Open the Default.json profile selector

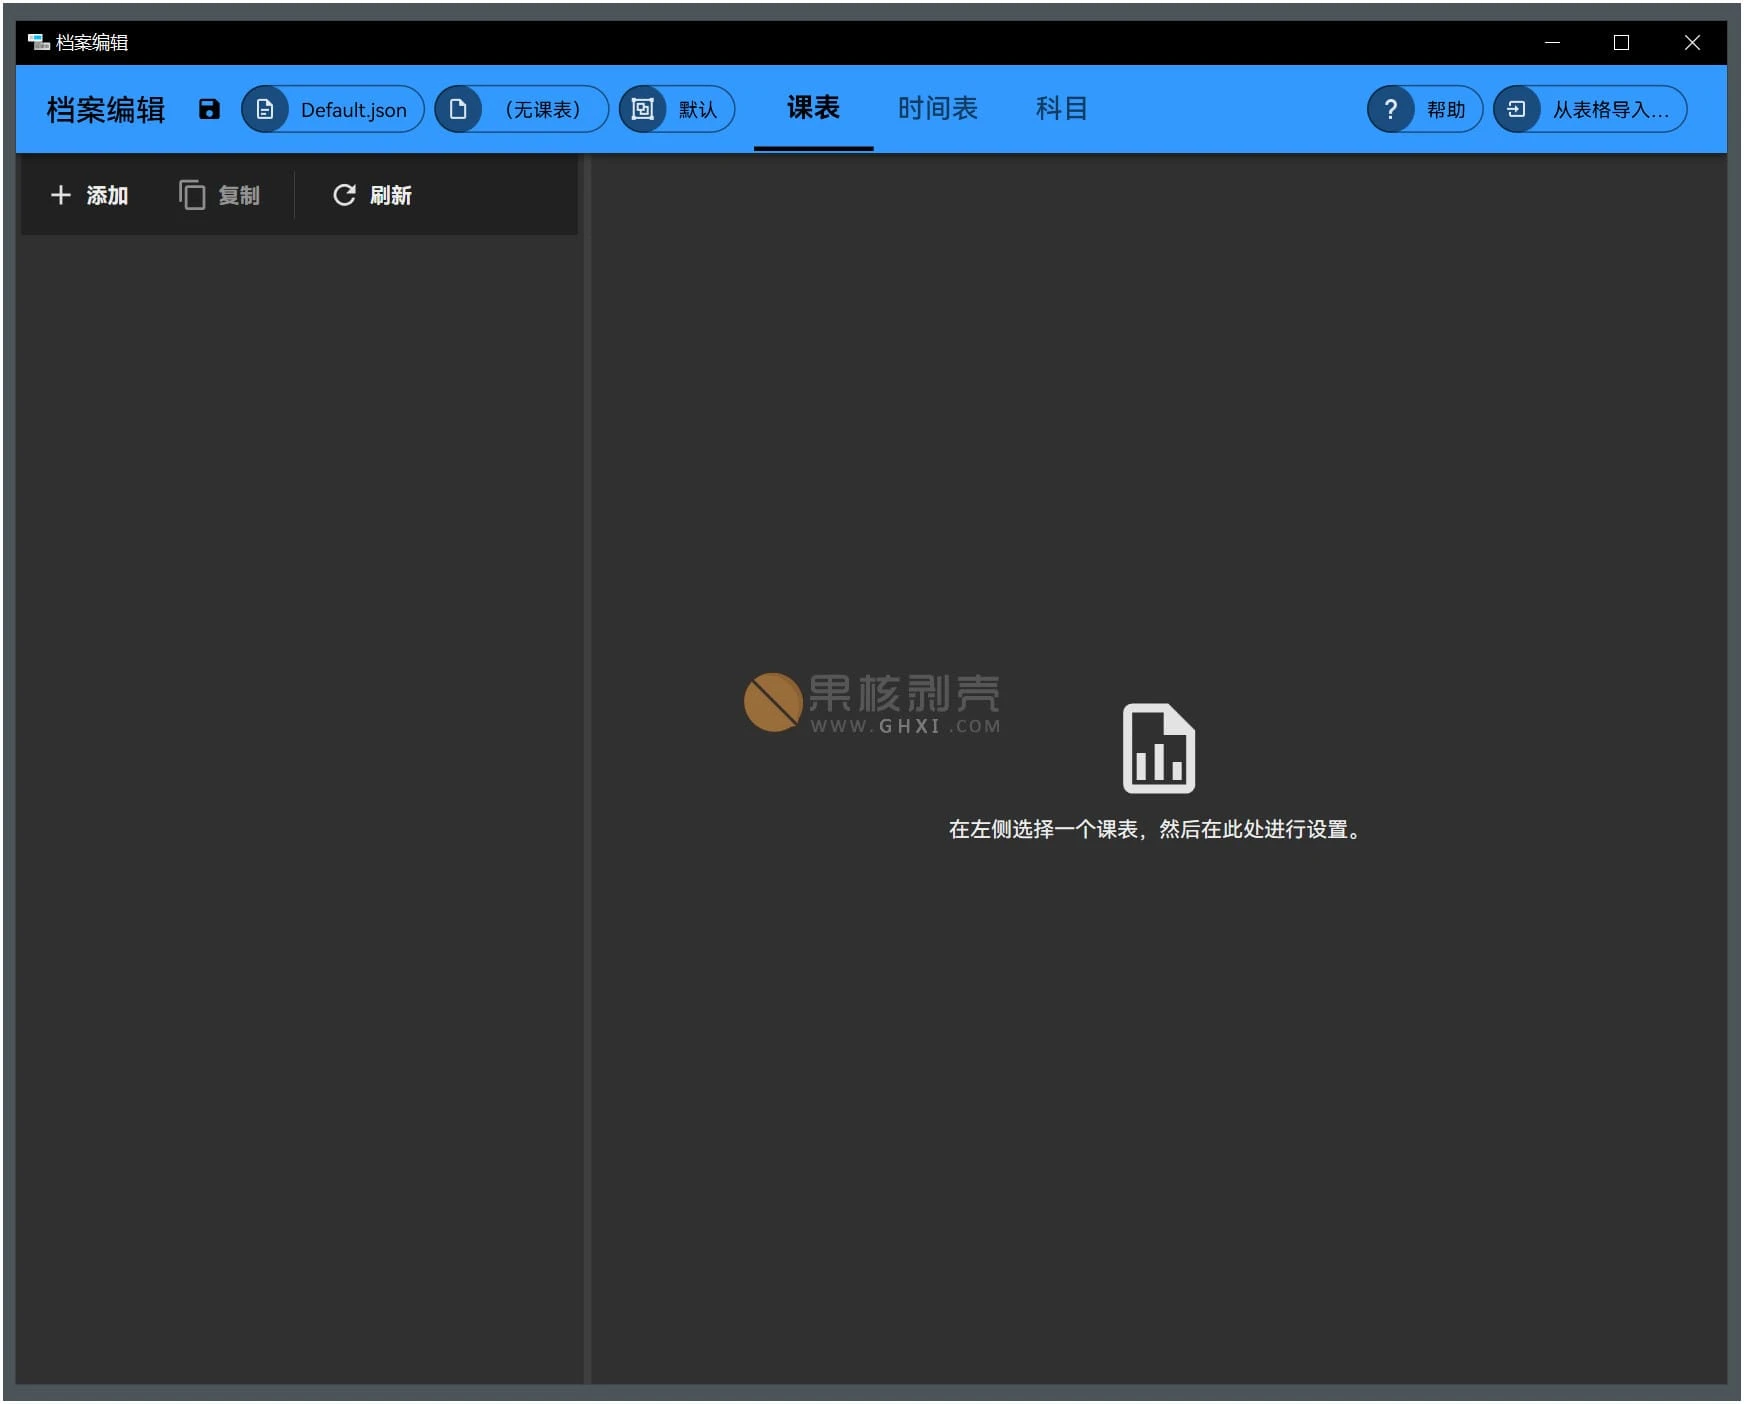pyautogui.click(x=333, y=109)
